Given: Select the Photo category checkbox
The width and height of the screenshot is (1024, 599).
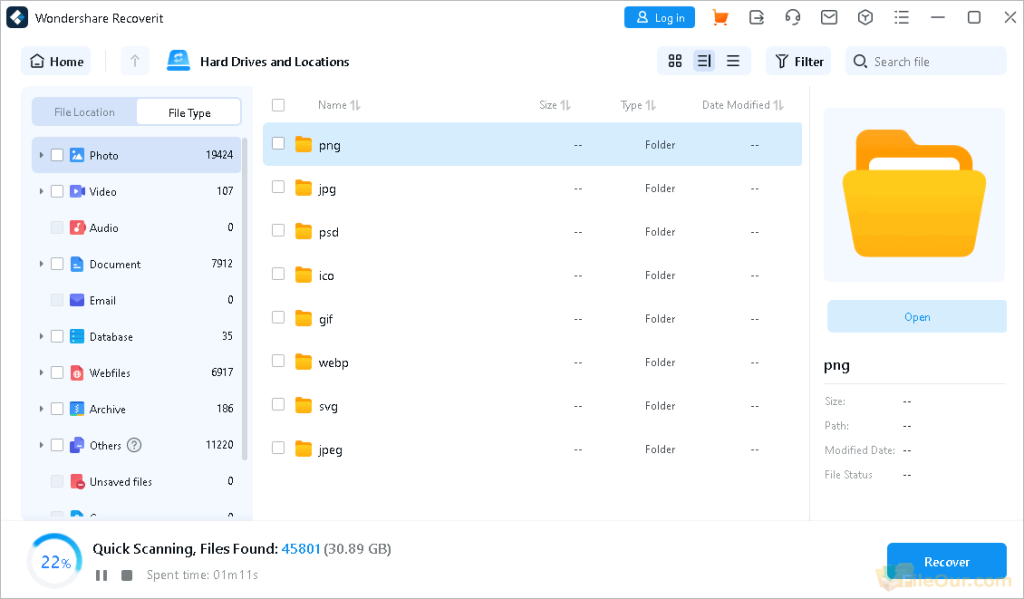Looking at the screenshot, I should coord(57,155).
